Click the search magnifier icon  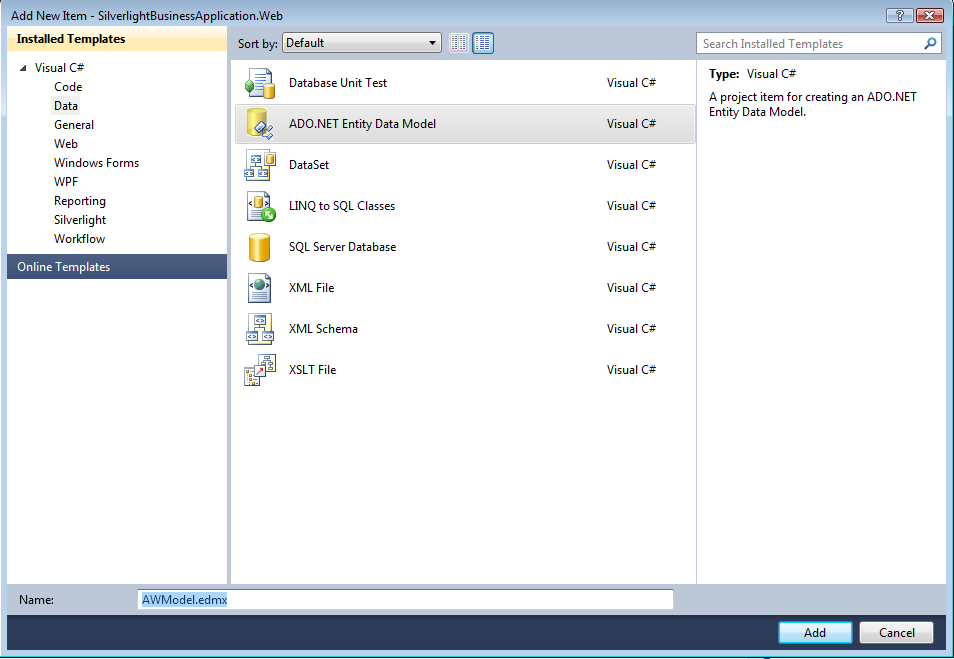pos(930,43)
